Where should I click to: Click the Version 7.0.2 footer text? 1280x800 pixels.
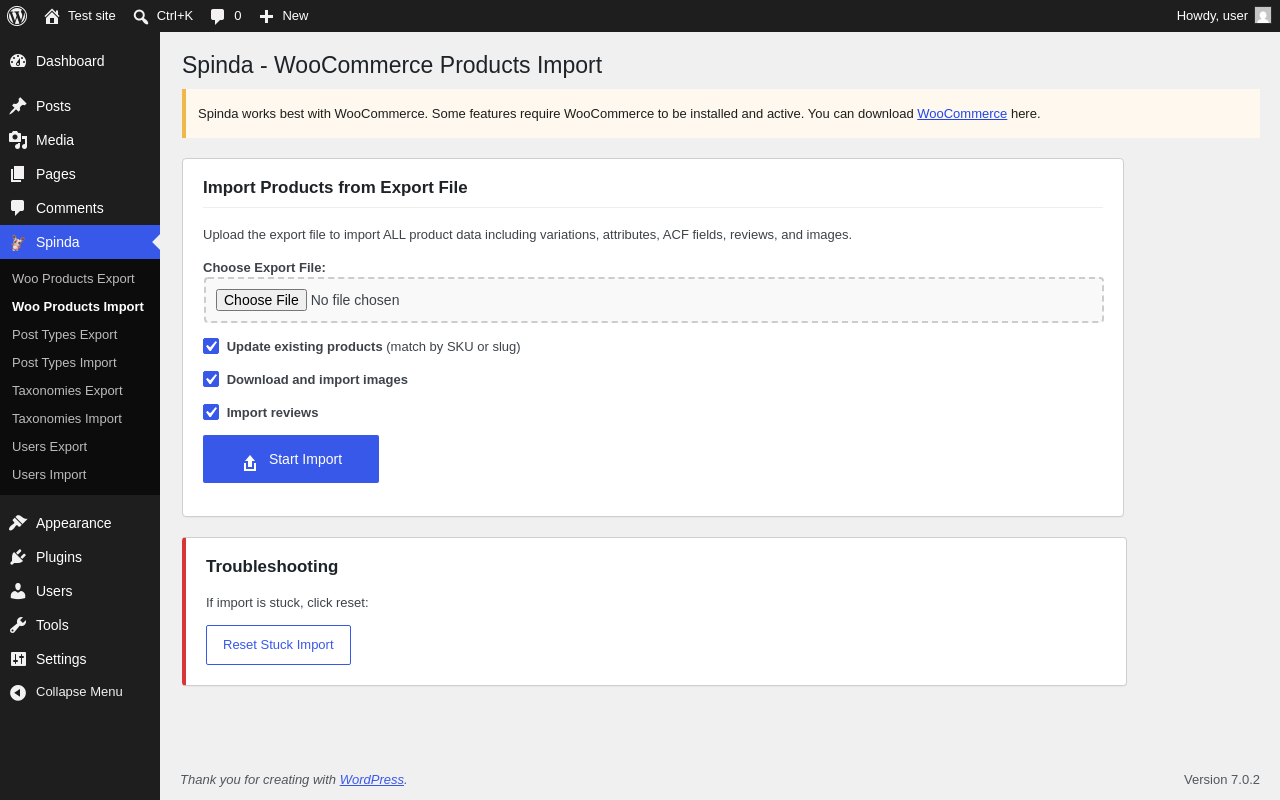[x=1222, y=779]
